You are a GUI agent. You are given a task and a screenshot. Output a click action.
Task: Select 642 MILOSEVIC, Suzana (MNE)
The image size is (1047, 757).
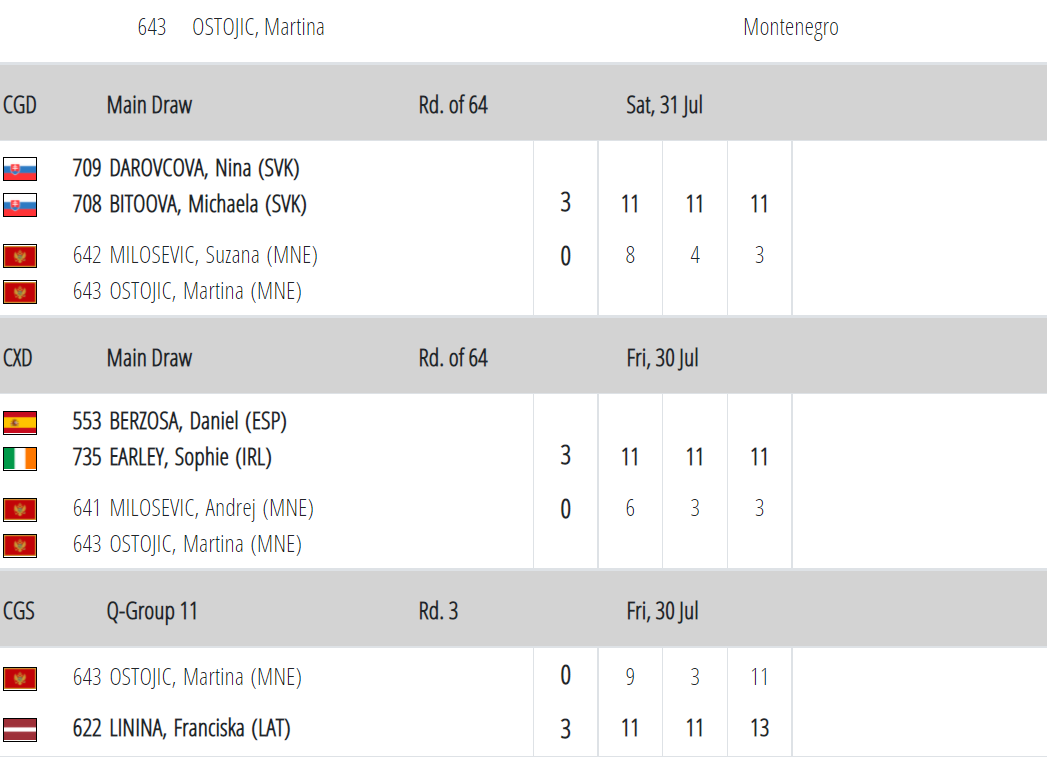(x=195, y=256)
